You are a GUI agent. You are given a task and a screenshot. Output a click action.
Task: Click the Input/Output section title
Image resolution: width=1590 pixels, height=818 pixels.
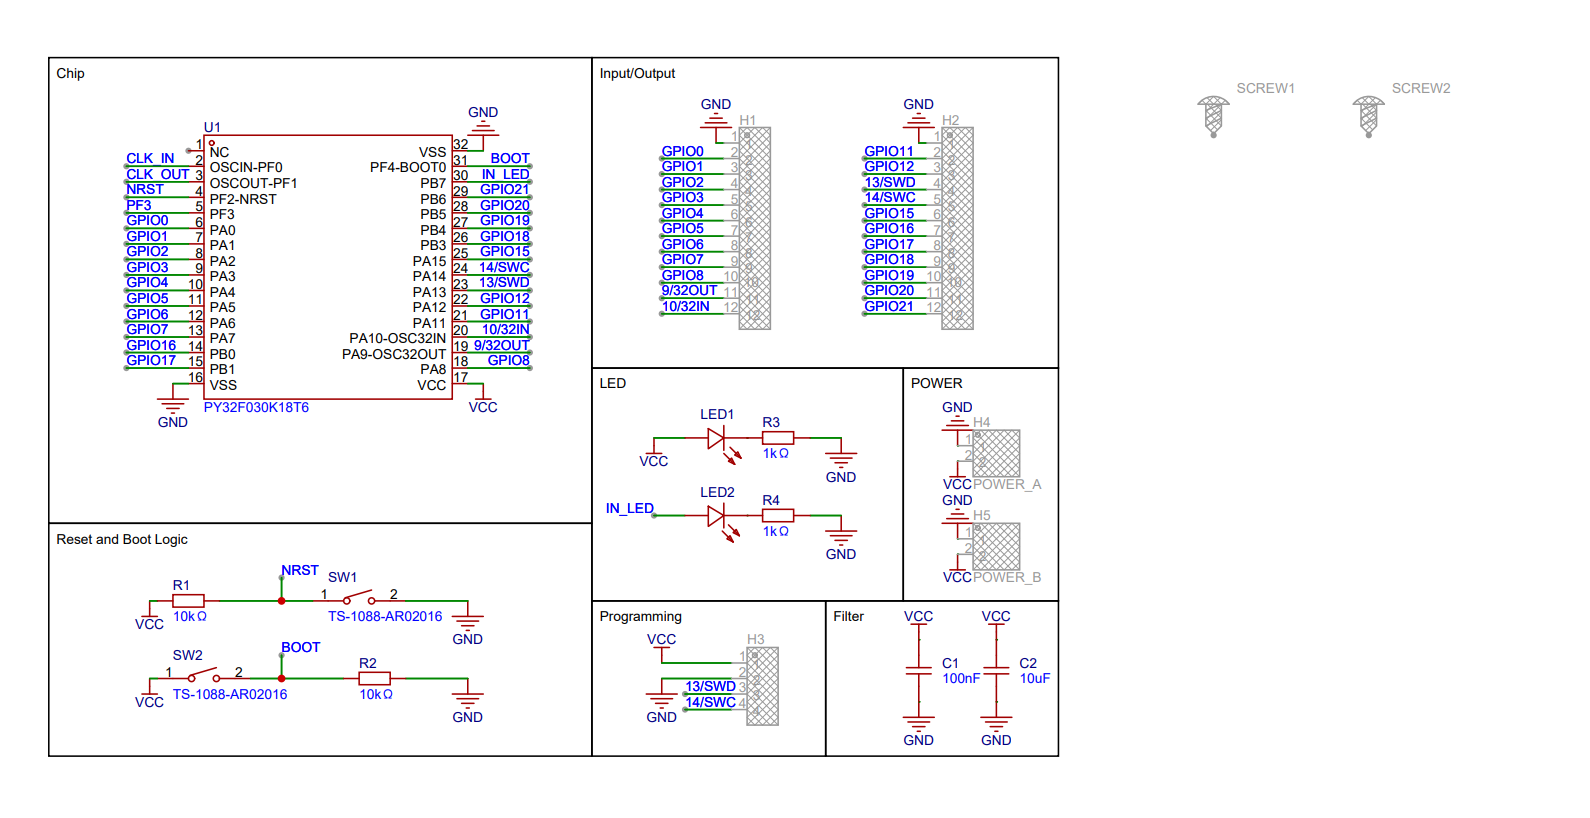(x=637, y=73)
